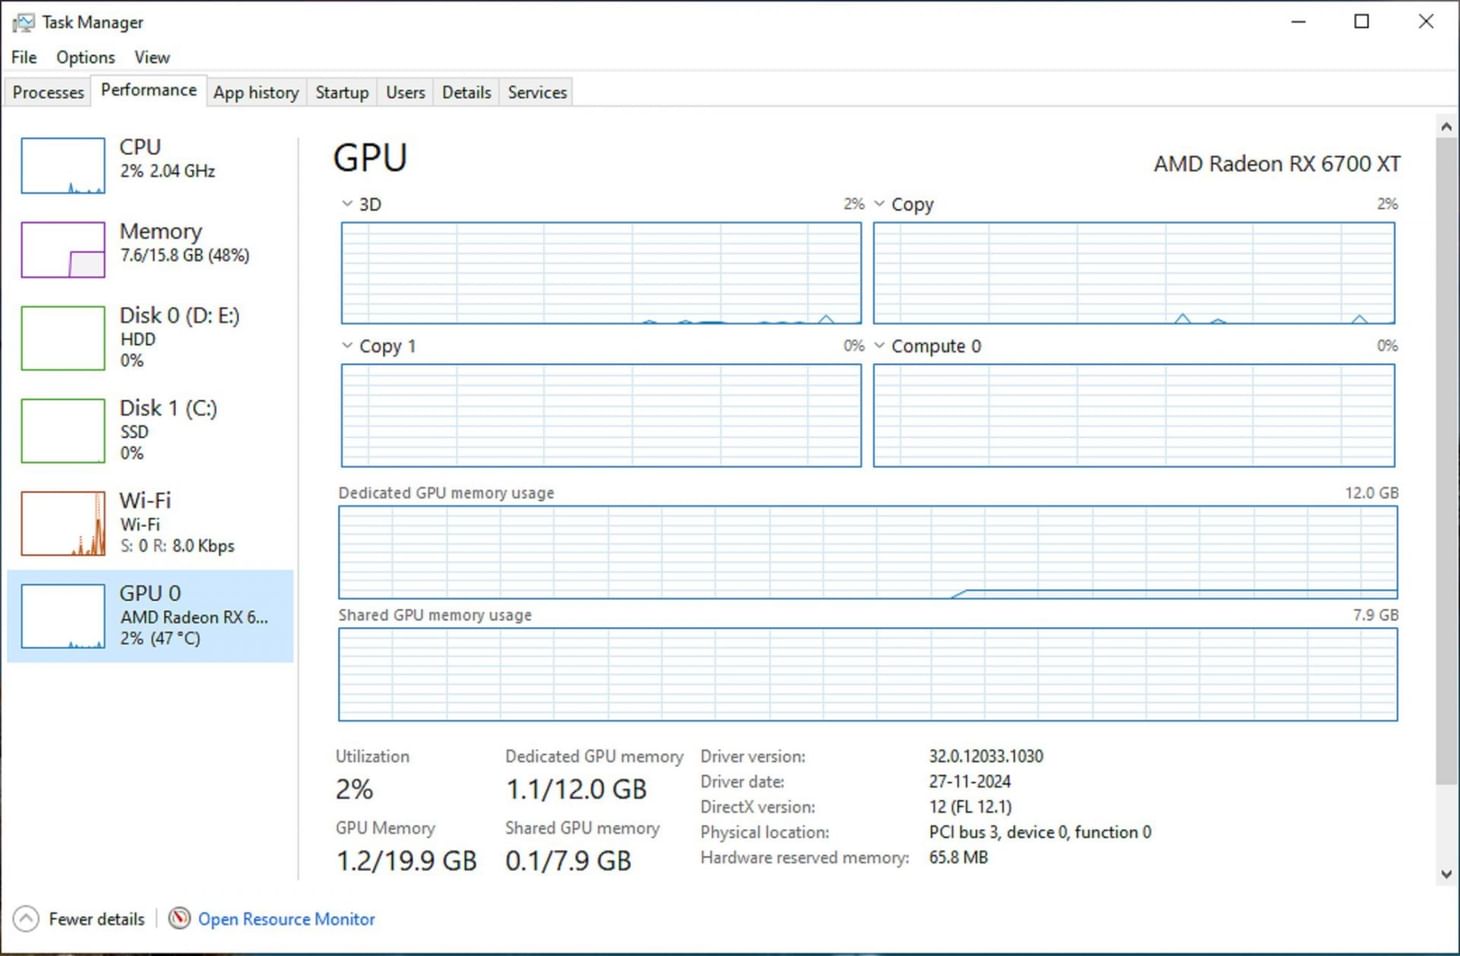Switch to the Services tab
The image size is (1460, 956).
click(x=536, y=91)
